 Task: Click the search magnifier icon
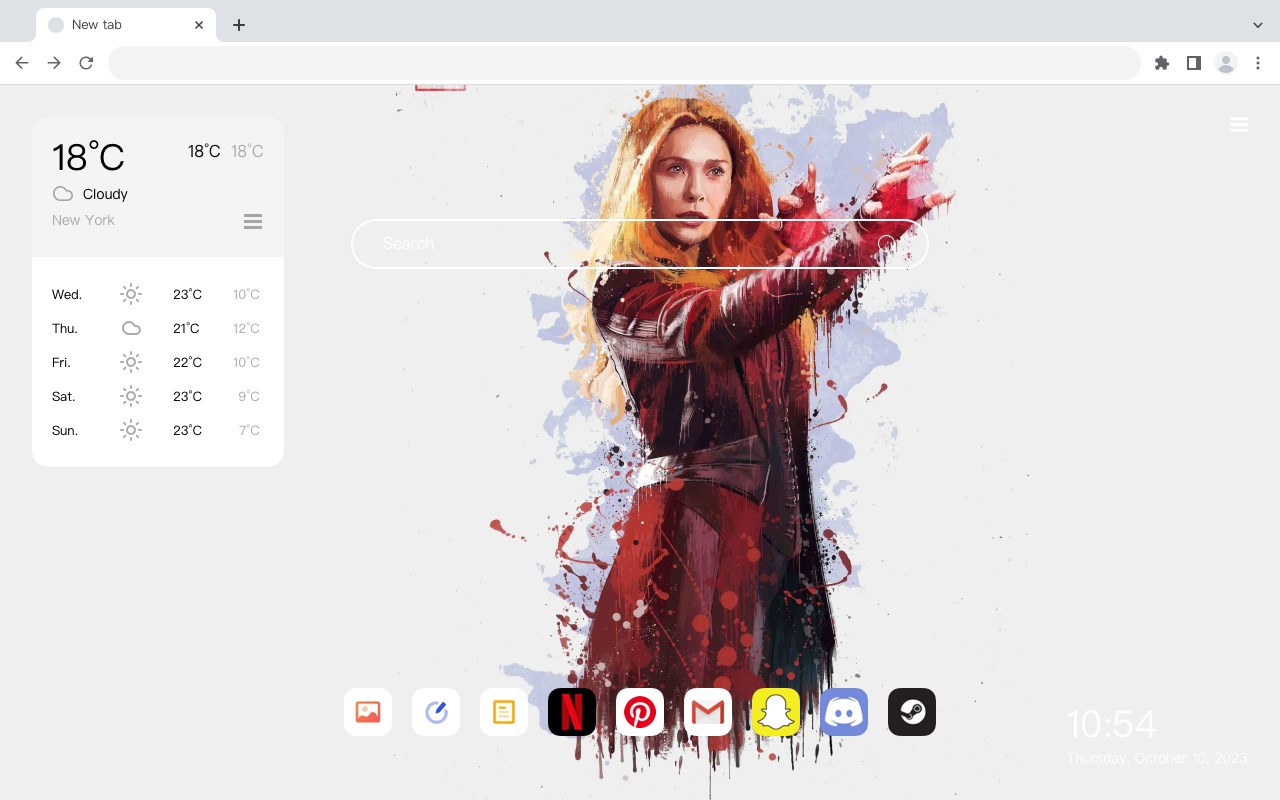889,244
